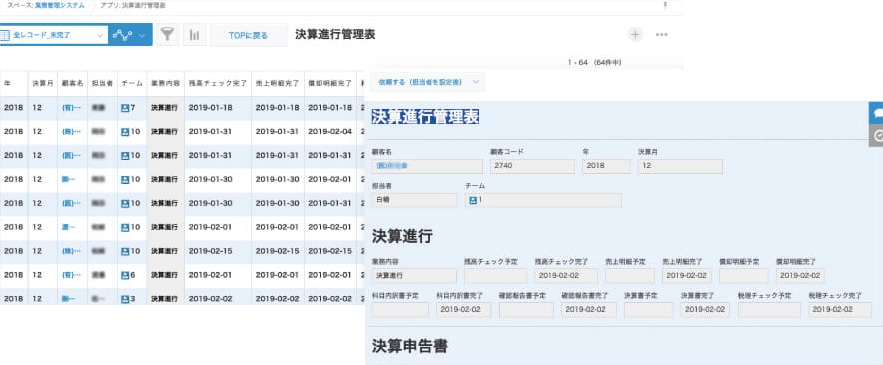This screenshot has height=365, width=883.
Task: Open customer link in 2019-02-15 row
Action: [72, 251]
